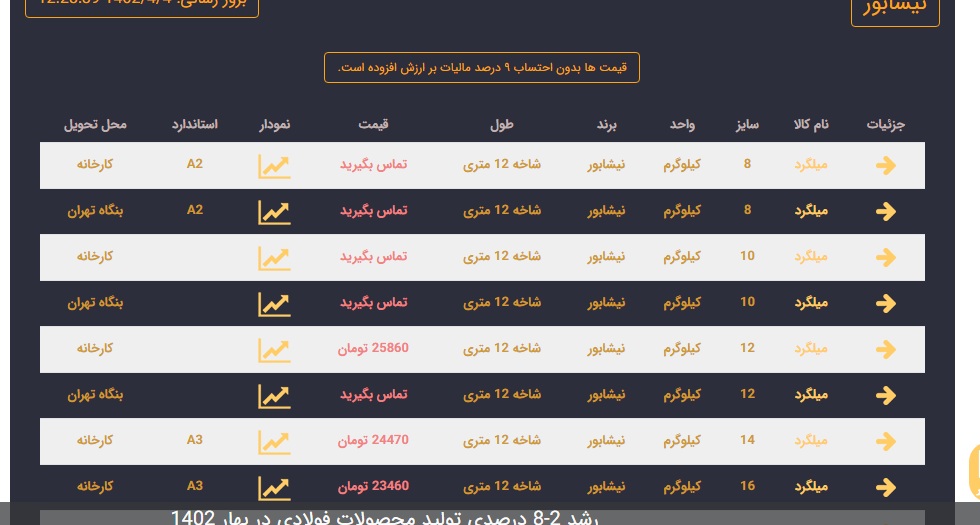The width and height of the screenshot is (980, 525).
Task: Open chart icon for 23460 Toman row
Action: click(x=274, y=487)
